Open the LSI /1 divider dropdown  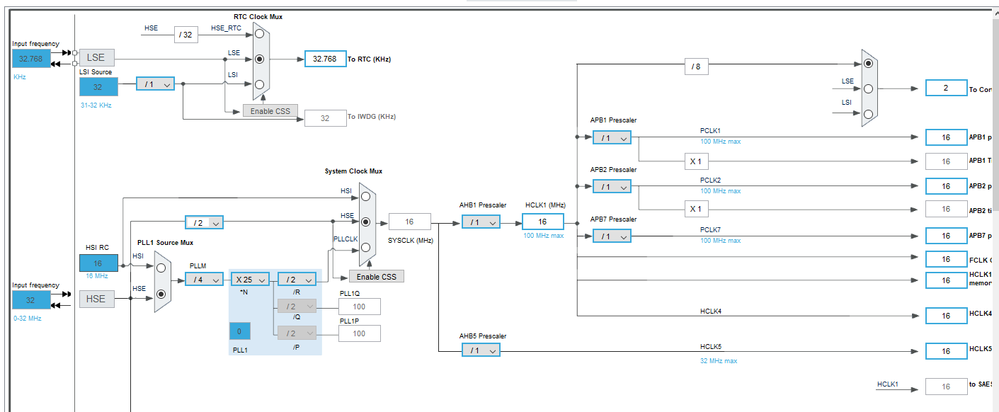pyautogui.click(x=155, y=83)
